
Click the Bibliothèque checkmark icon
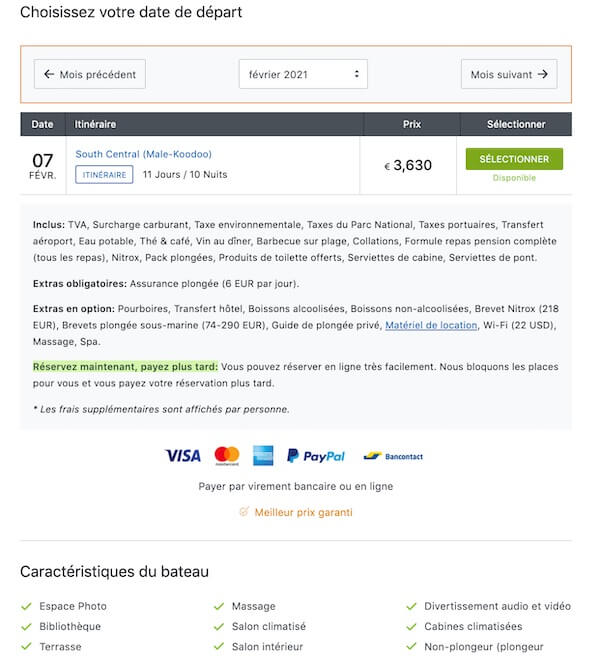pyautogui.click(x=26, y=626)
